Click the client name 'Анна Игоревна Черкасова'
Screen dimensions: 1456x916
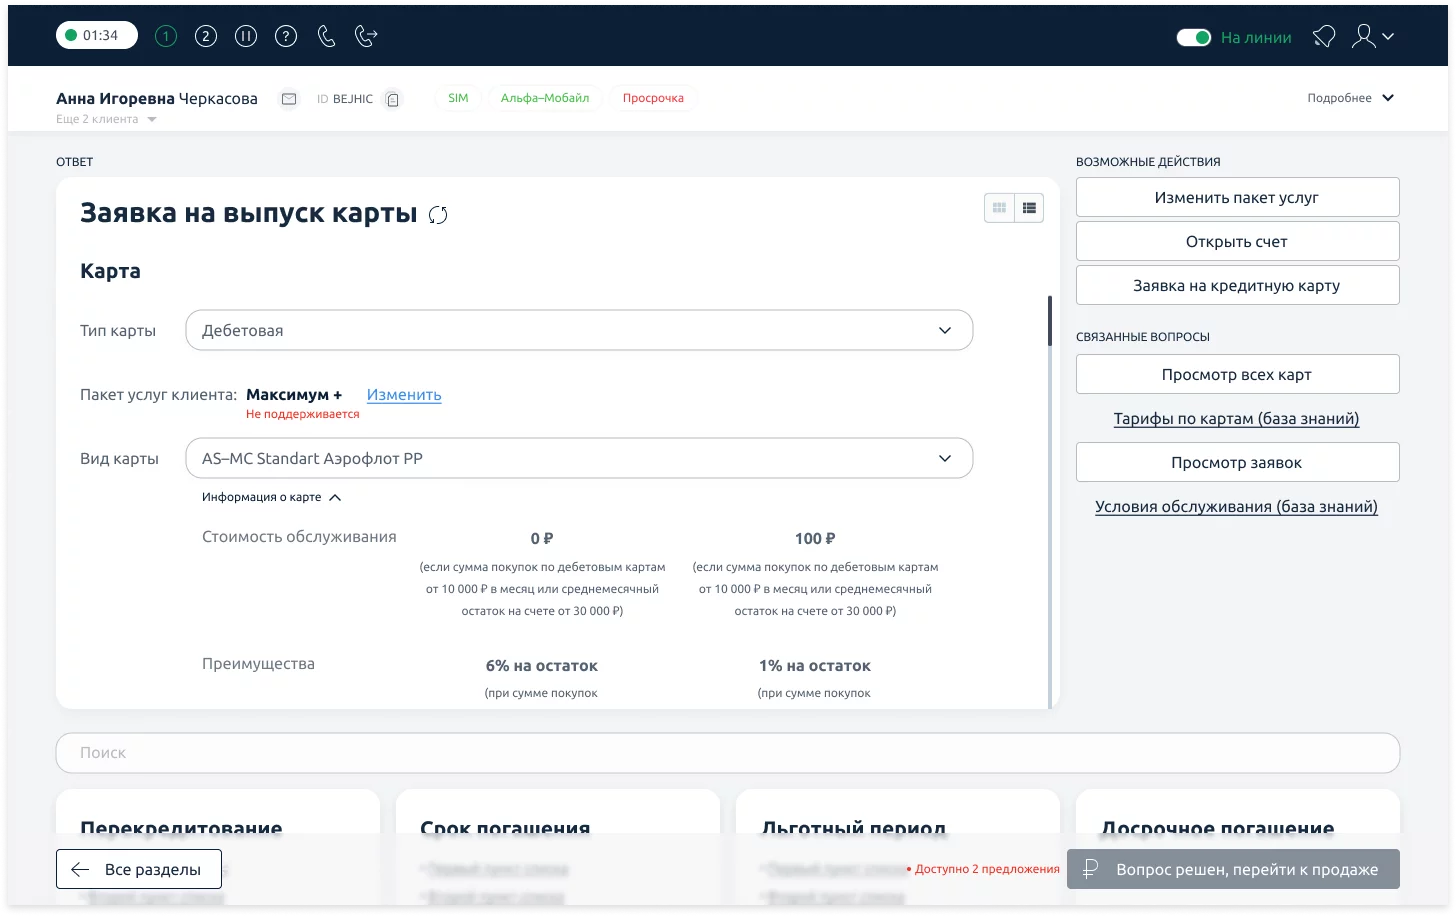tap(157, 98)
